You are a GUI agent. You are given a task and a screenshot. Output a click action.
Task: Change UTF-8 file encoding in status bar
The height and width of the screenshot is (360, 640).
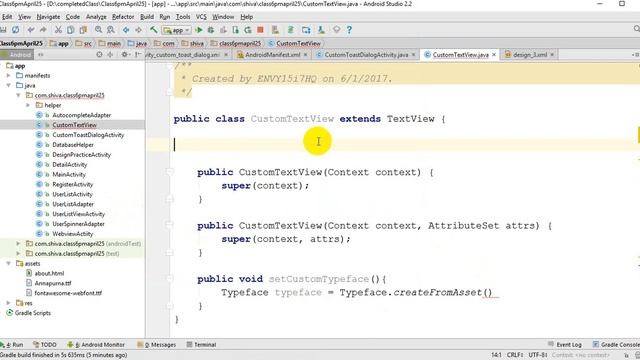point(538,355)
